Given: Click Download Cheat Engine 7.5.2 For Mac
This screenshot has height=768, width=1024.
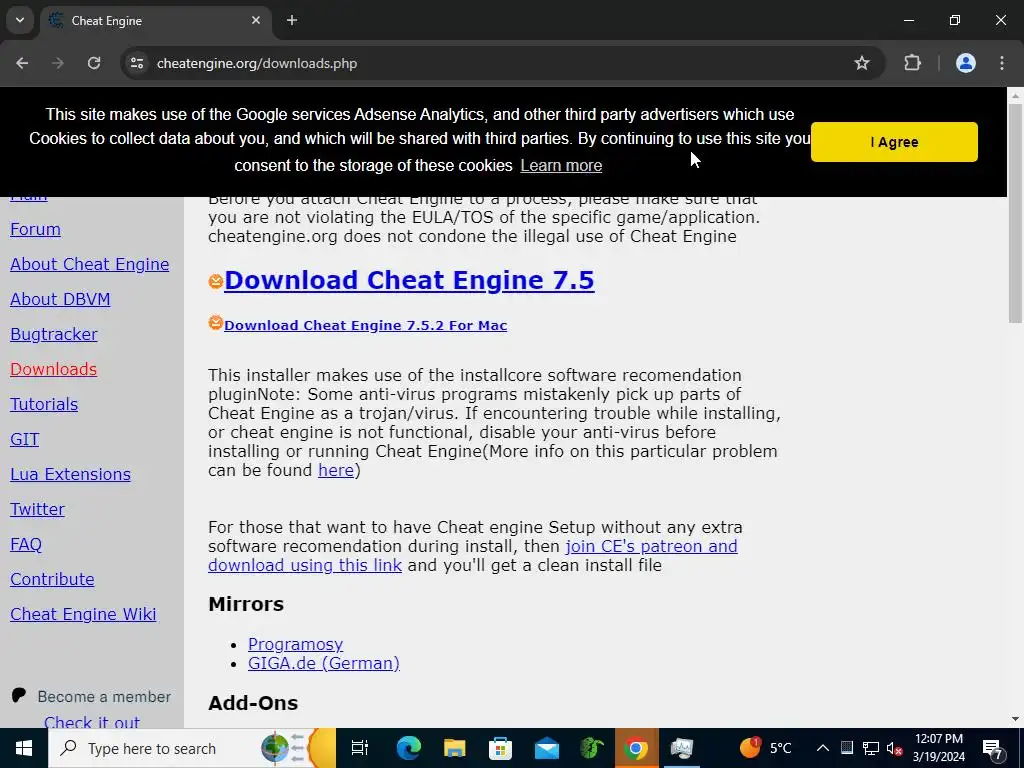Looking at the screenshot, I should coord(366,325).
